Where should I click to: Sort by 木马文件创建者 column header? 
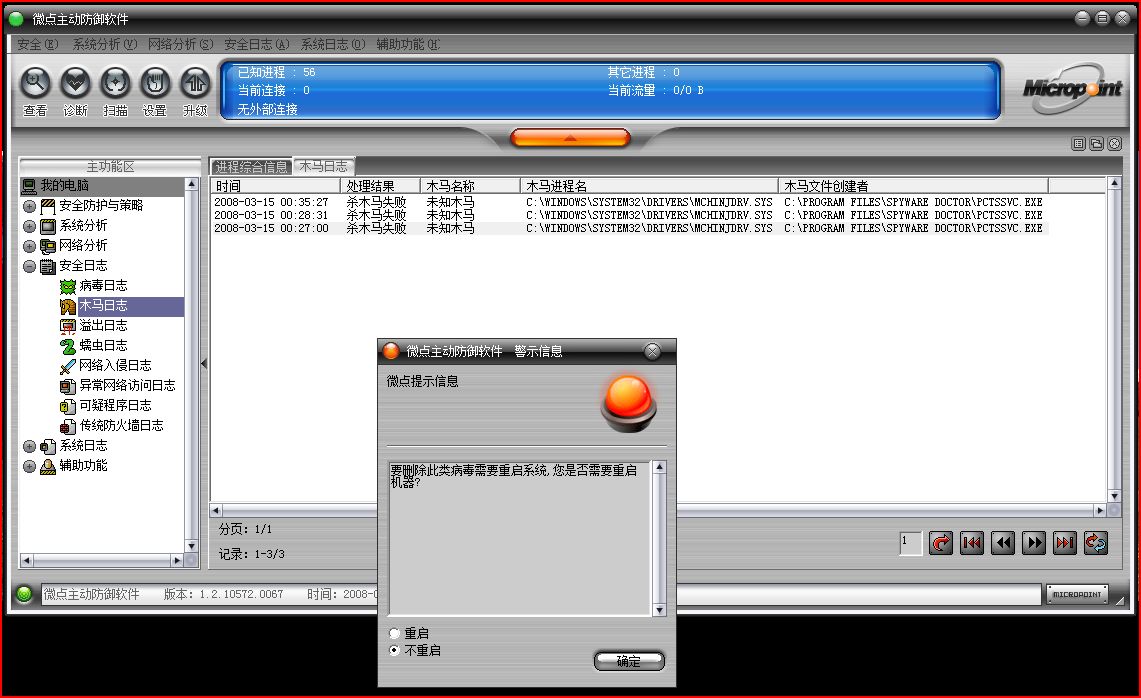[x=913, y=186]
